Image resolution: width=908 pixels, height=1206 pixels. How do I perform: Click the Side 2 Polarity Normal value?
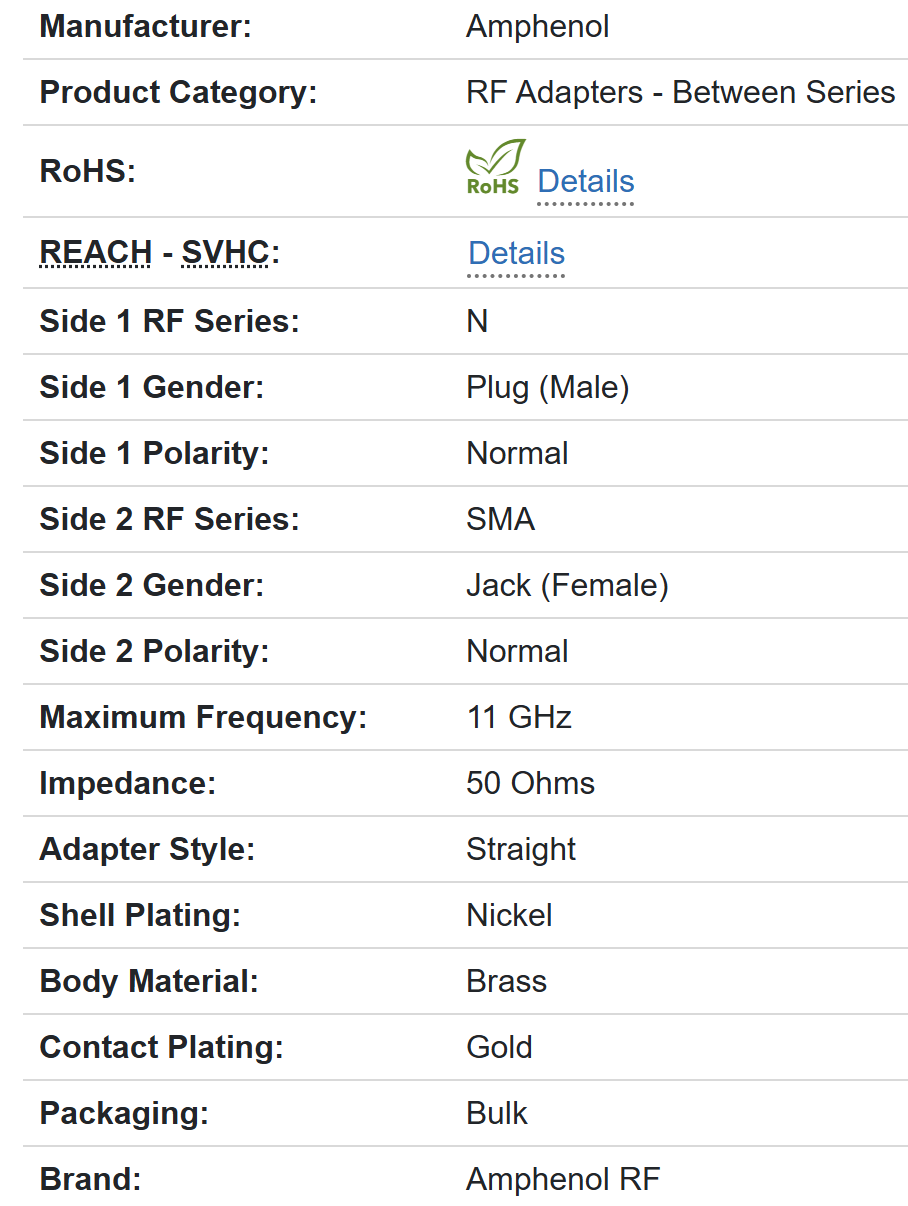pyautogui.click(x=517, y=652)
